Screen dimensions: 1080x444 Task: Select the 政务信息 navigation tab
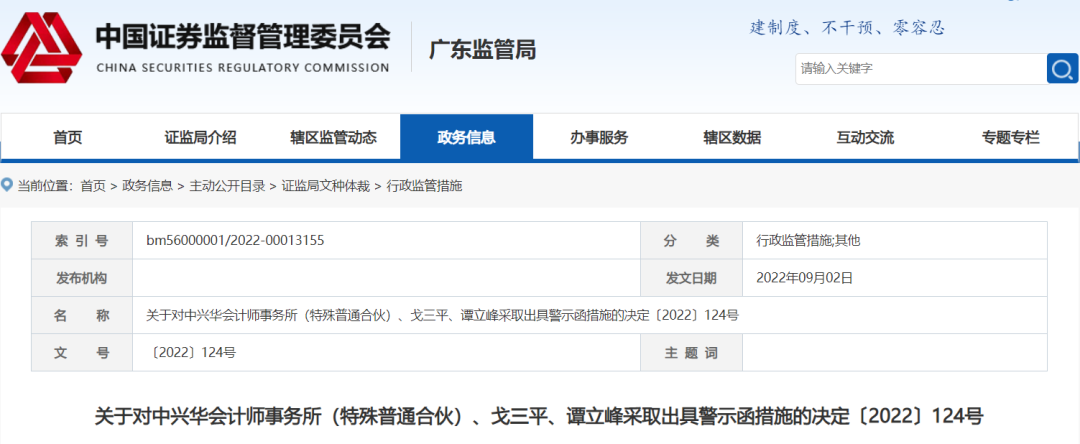pyautogui.click(x=466, y=138)
